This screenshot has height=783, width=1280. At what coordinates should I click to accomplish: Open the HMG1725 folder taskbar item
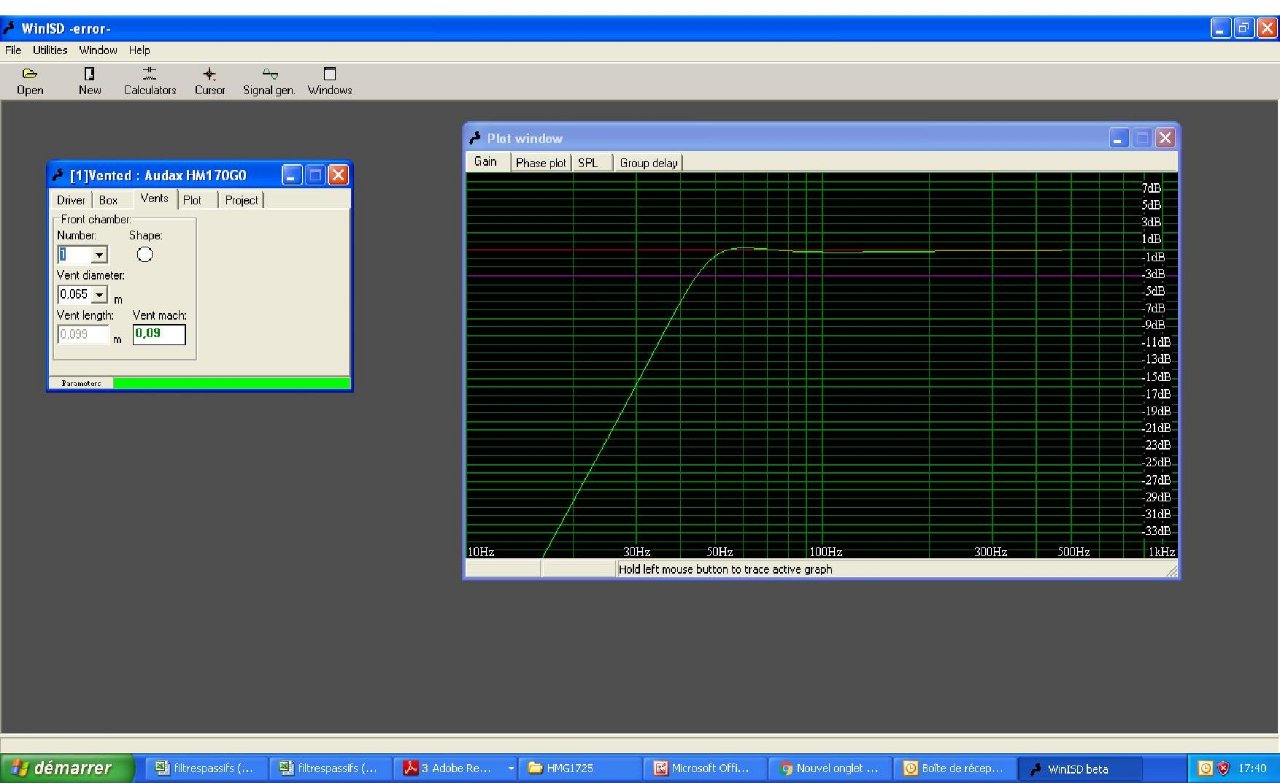point(582,768)
